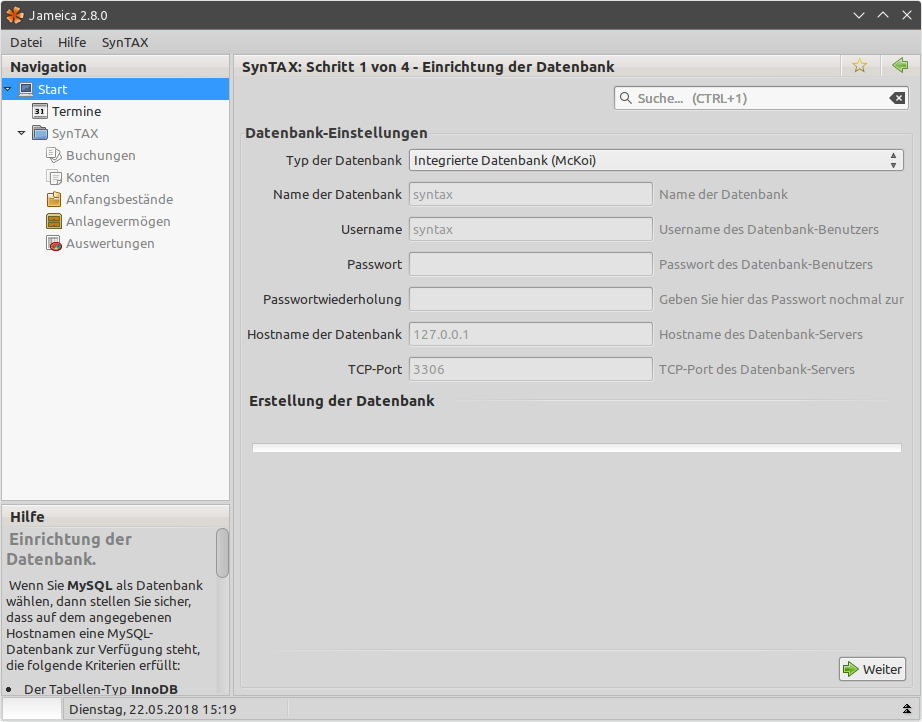
Task: Click the Weiter button
Action: click(872, 669)
